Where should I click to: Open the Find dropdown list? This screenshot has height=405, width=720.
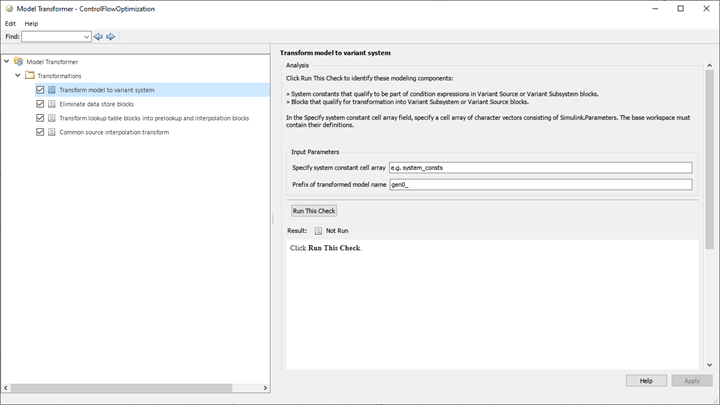[87, 37]
